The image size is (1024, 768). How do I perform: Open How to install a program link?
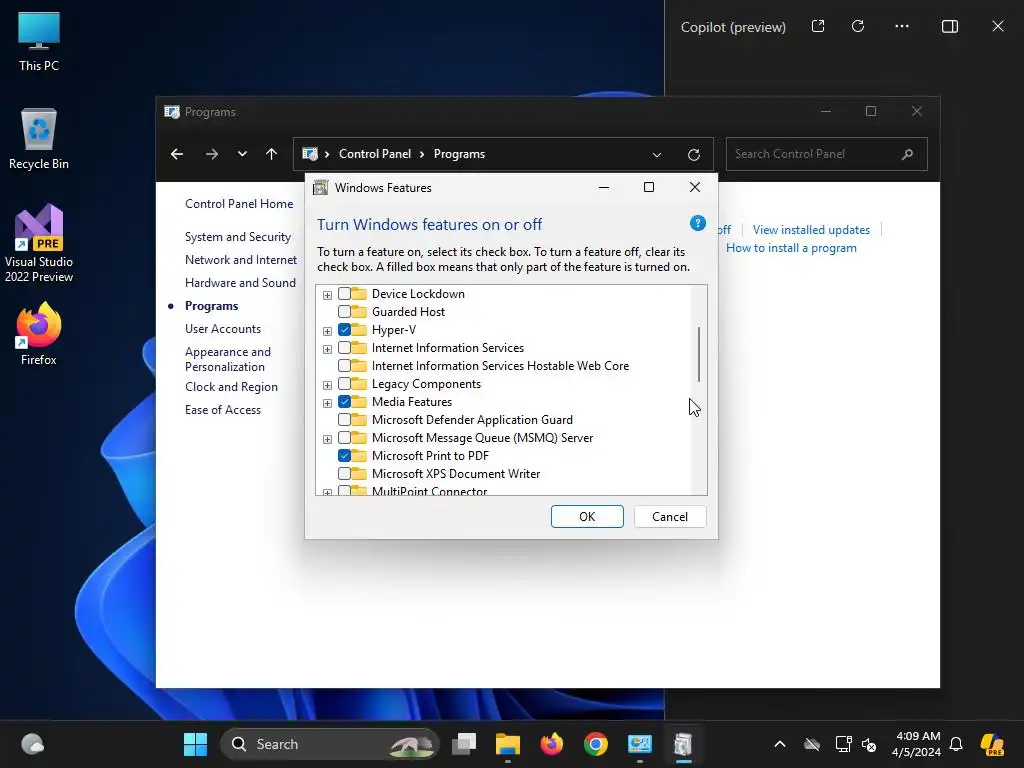tap(791, 248)
